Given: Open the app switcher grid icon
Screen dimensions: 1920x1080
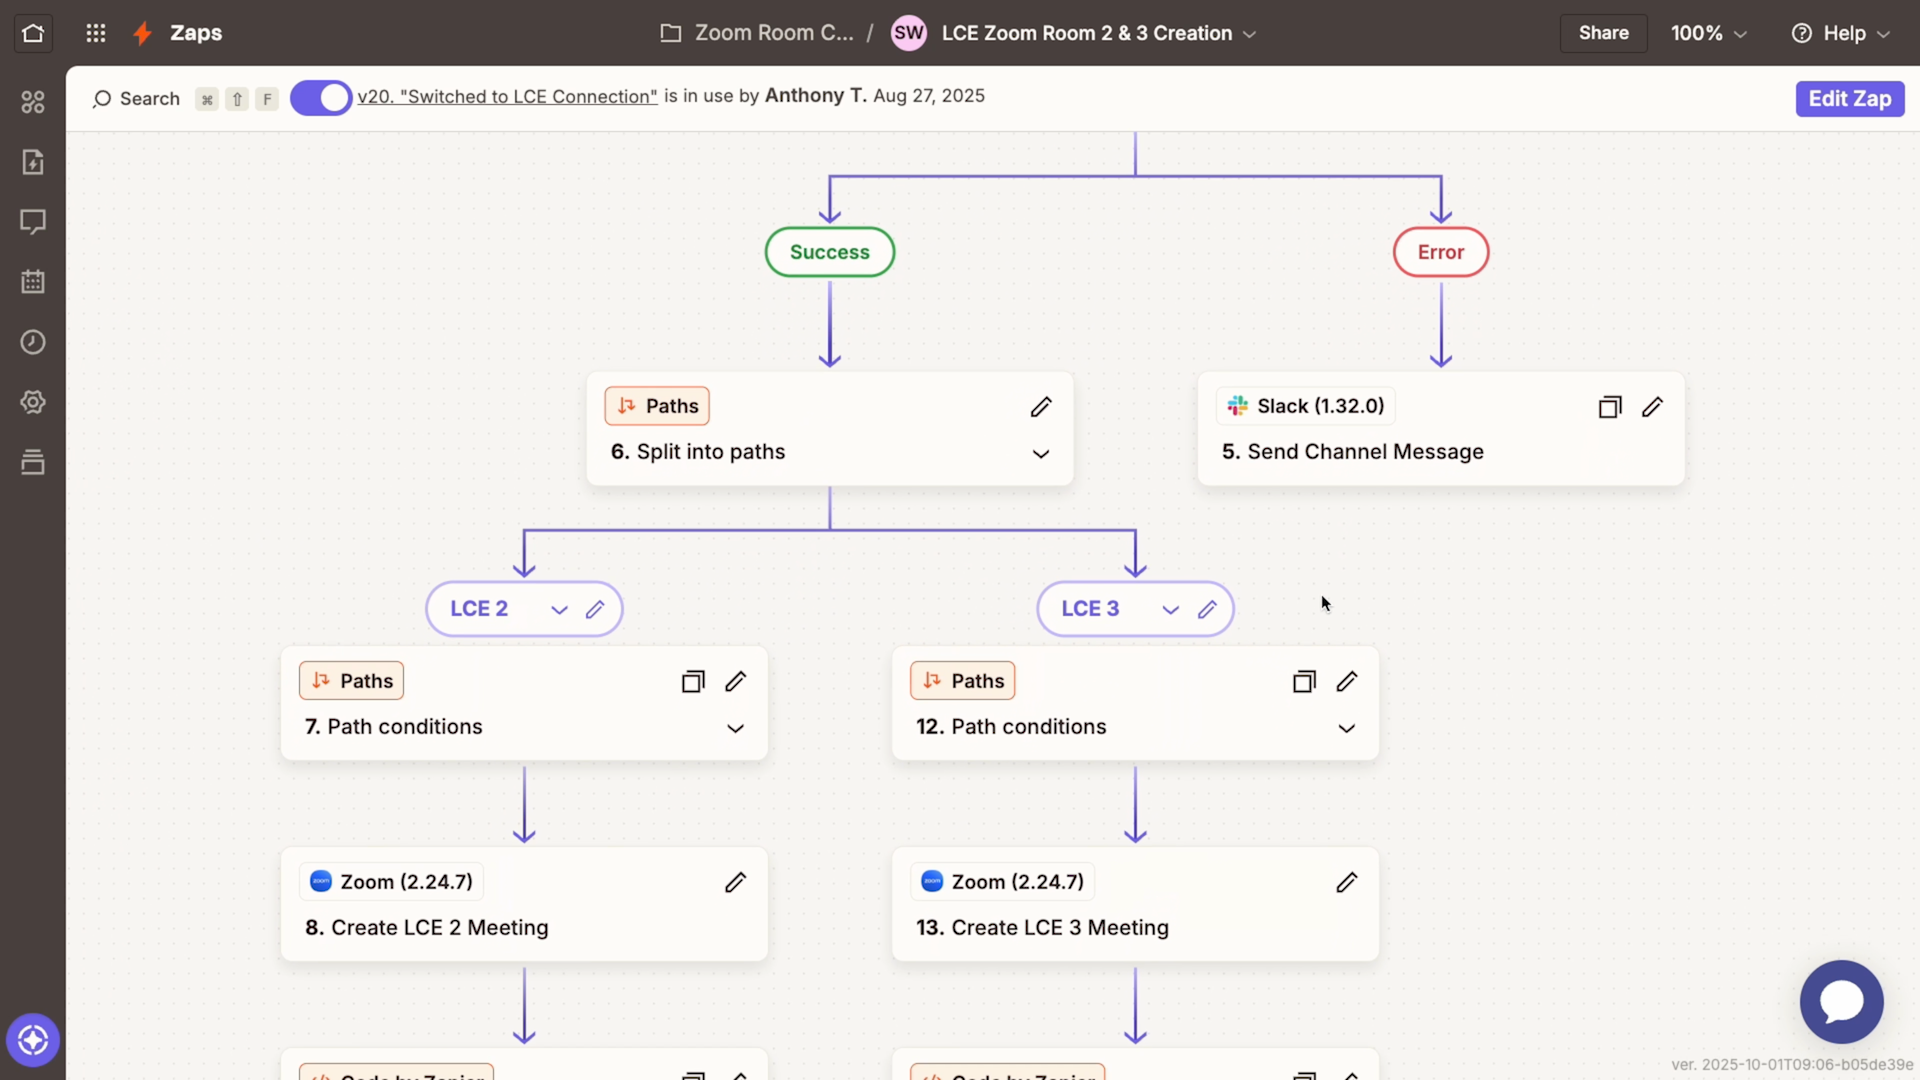Looking at the screenshot, I should tap(95, 33).
